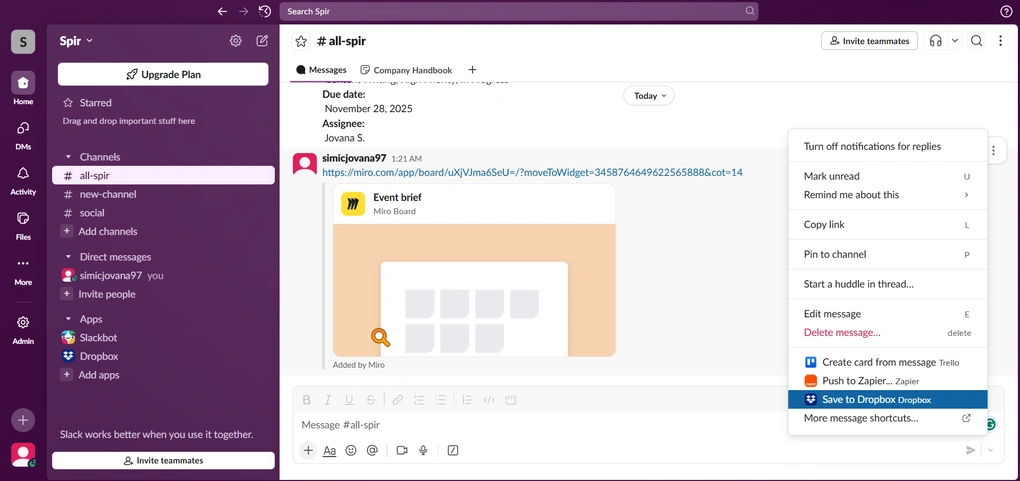
Task: Star the all-spir channel
Action: [x=301, y=41]
